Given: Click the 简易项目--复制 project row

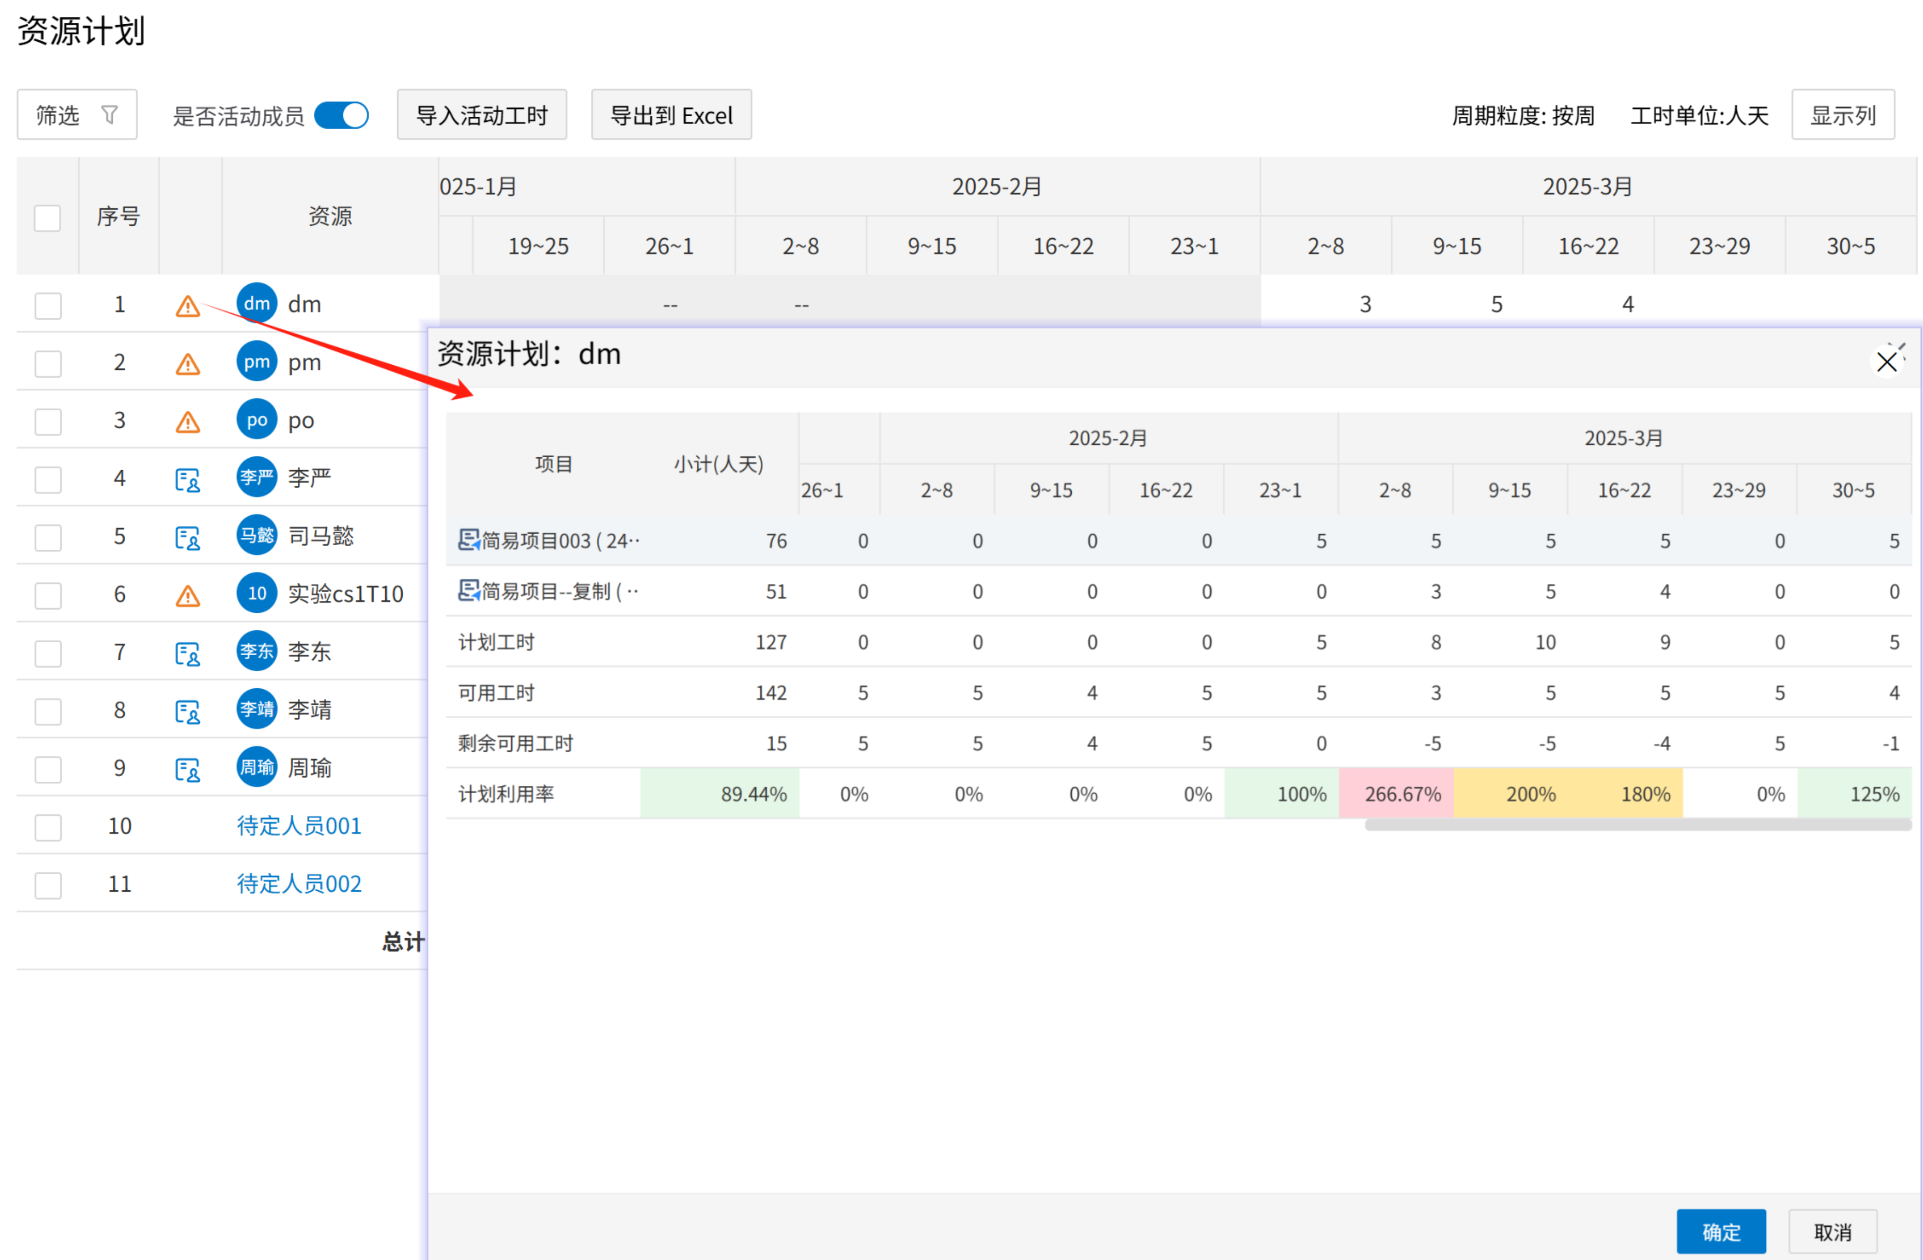Looking at the screenshot, I should (558, 591).
